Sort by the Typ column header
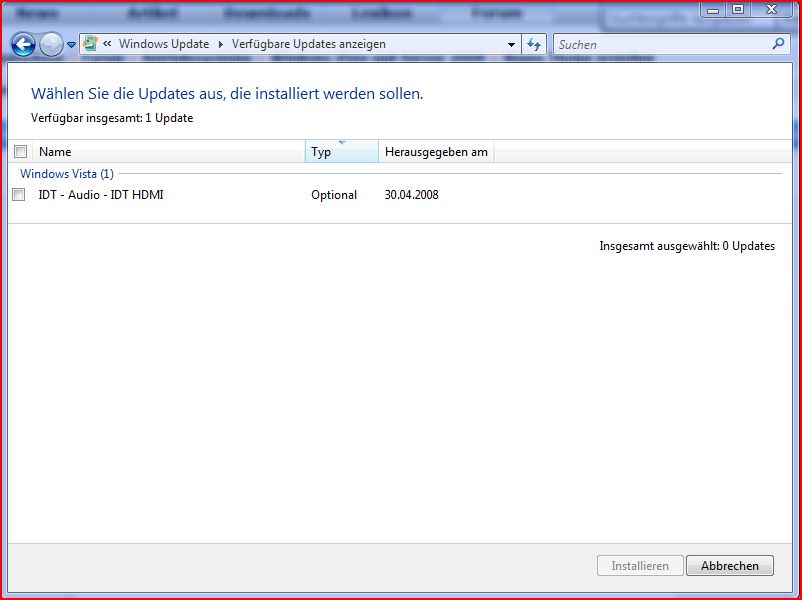The image size is (802, 600). click(342, 151)
